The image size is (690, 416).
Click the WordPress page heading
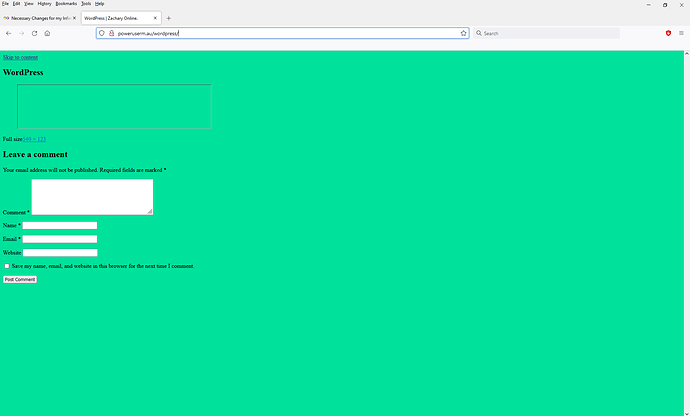(x=23, y=73)
